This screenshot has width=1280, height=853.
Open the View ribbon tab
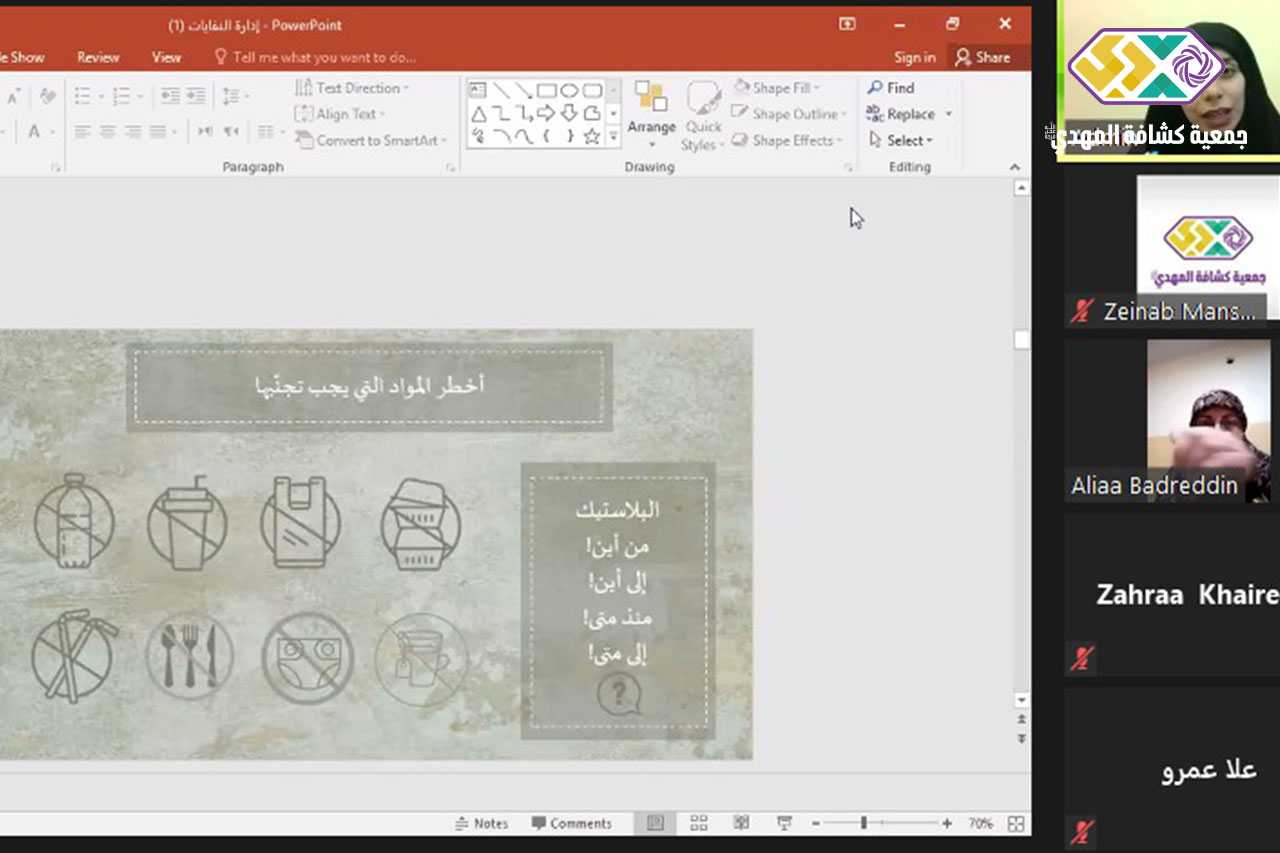point(166,57)
